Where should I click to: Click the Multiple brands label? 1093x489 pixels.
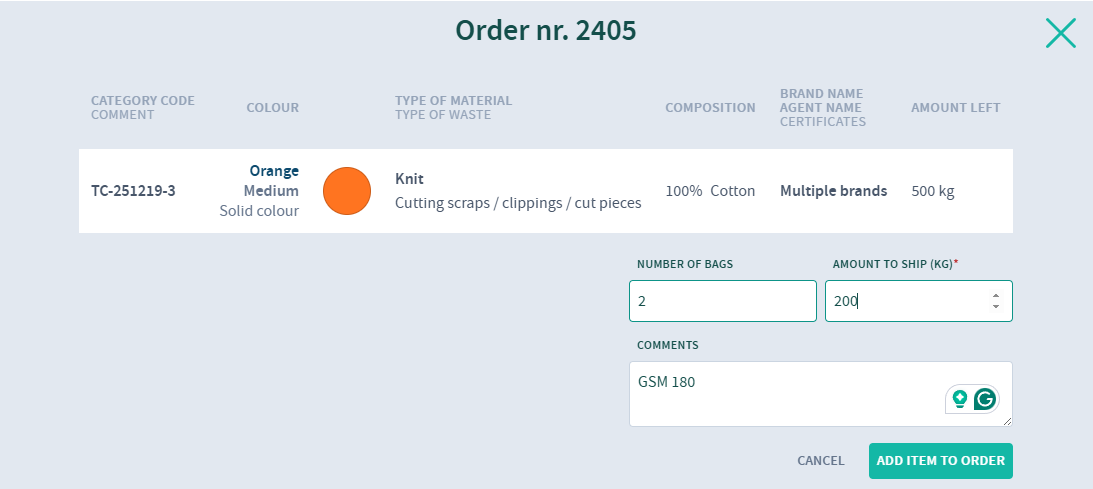point(833,191)
